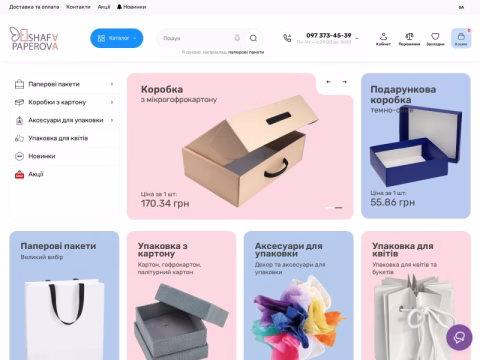
Task: Click the 55.86 грн price text
Action: coord(393,202)
